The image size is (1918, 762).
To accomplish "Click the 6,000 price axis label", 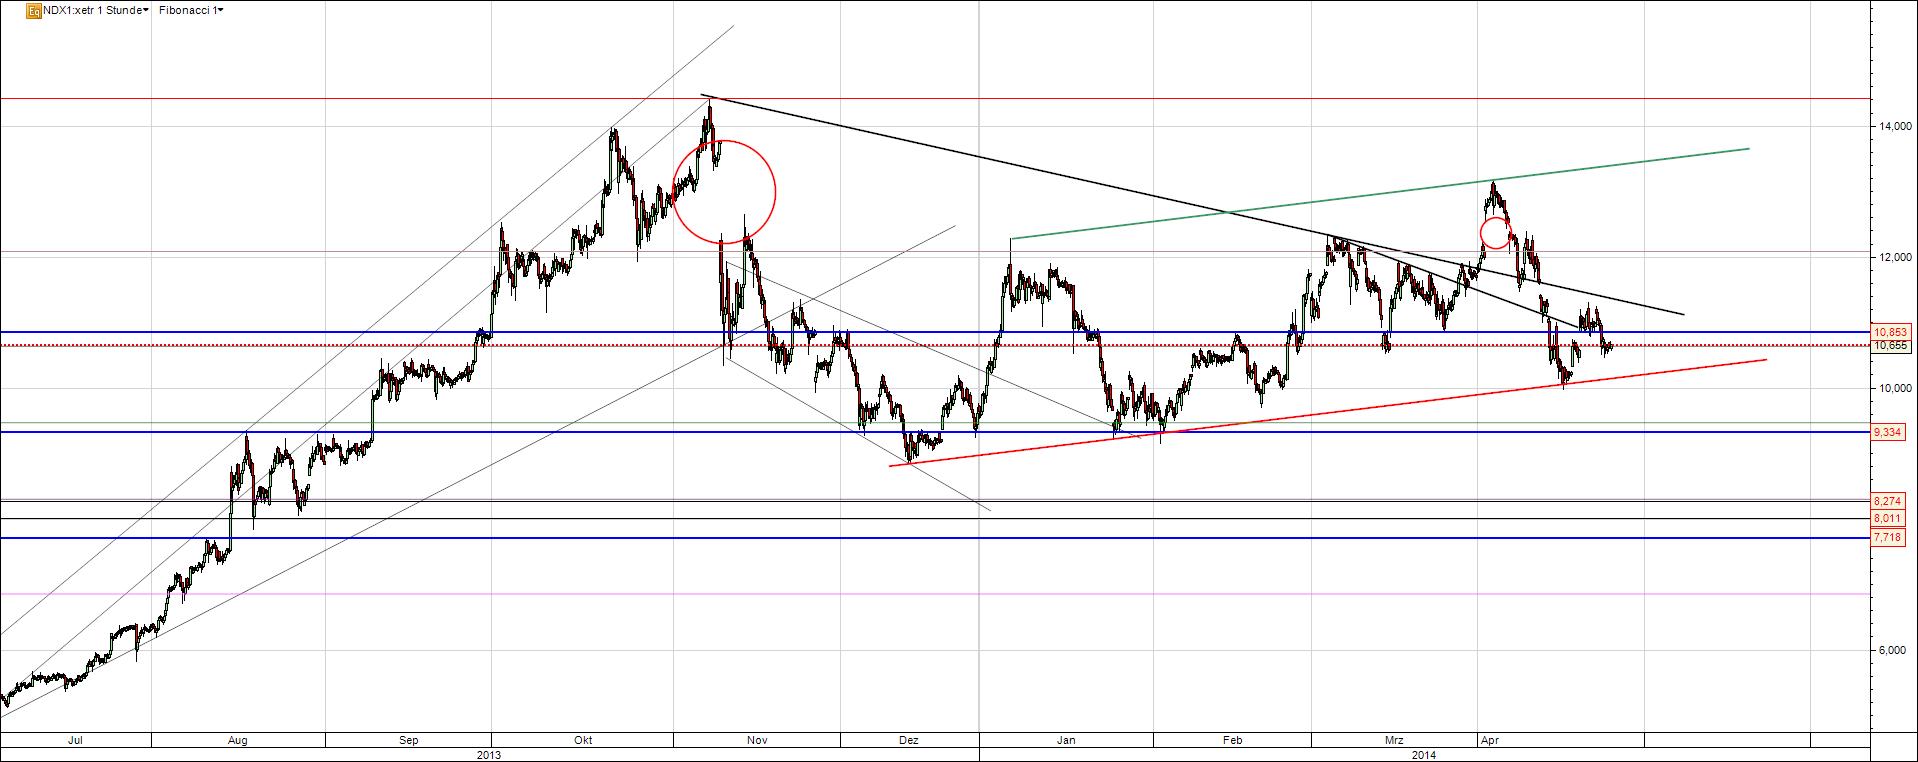I will pos(1894,651).
